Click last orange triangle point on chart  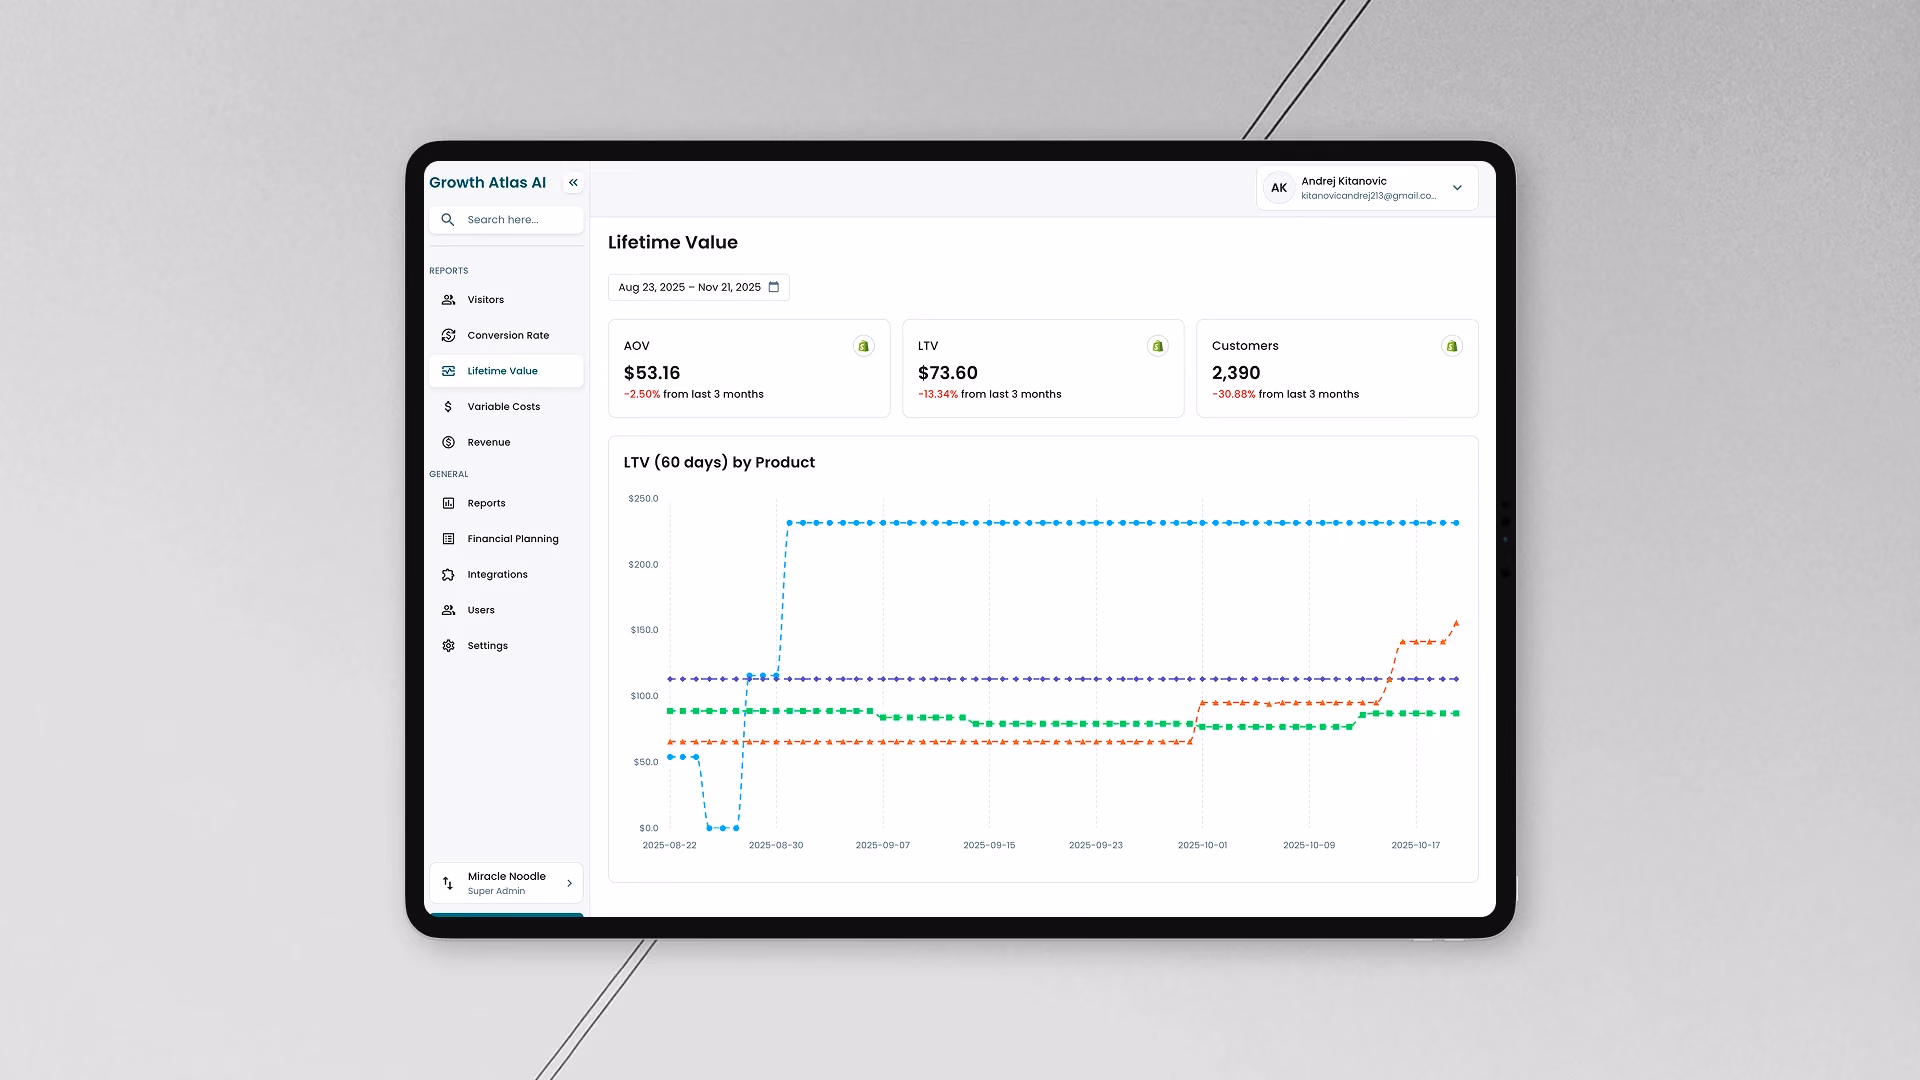coord(1456,623)
